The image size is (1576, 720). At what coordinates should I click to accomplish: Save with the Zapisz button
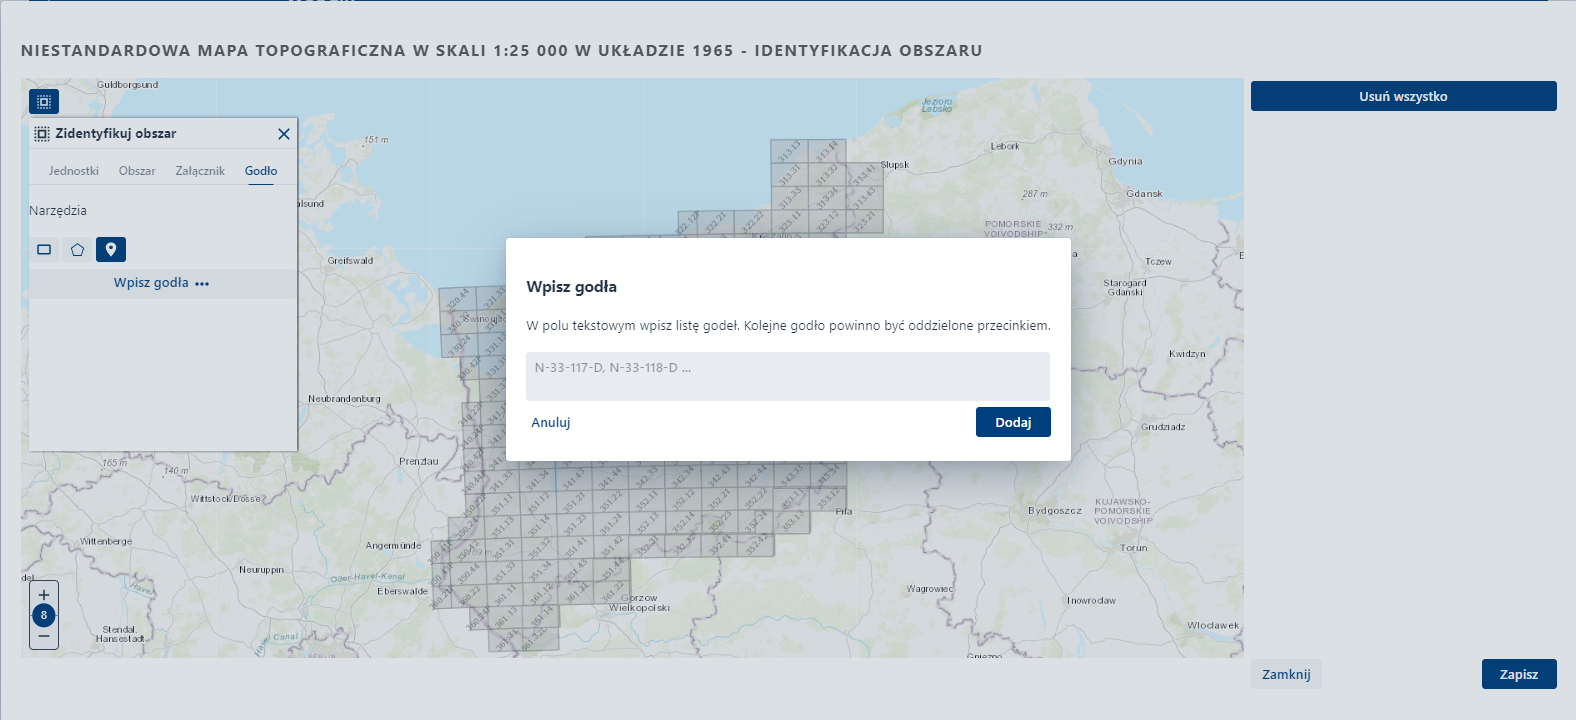1519,674
